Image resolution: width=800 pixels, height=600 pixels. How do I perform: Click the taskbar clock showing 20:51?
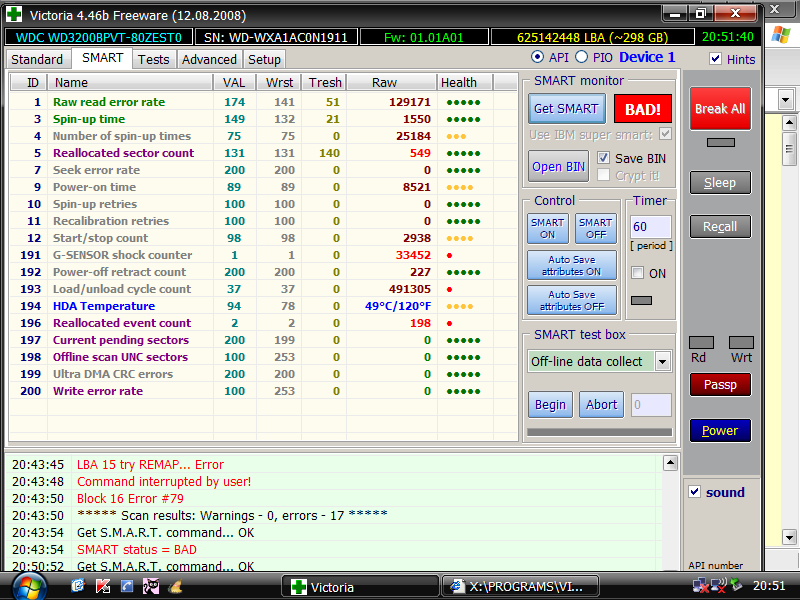[x=769, y=586]
